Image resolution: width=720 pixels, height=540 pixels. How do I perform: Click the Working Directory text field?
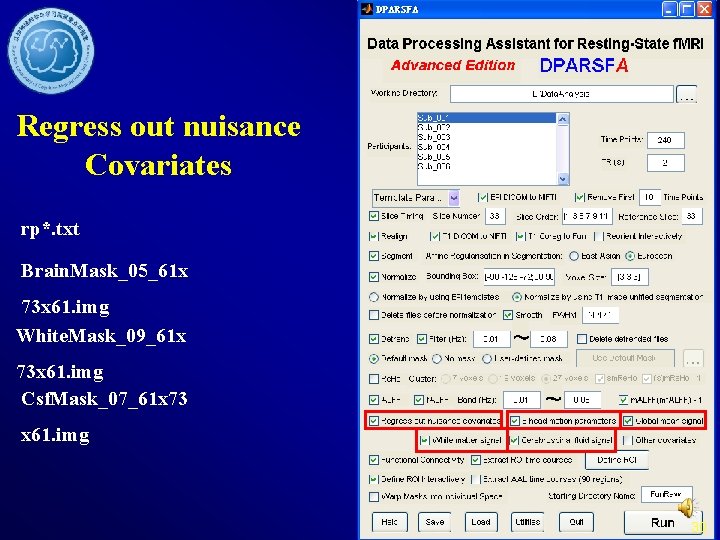[561, 94]
